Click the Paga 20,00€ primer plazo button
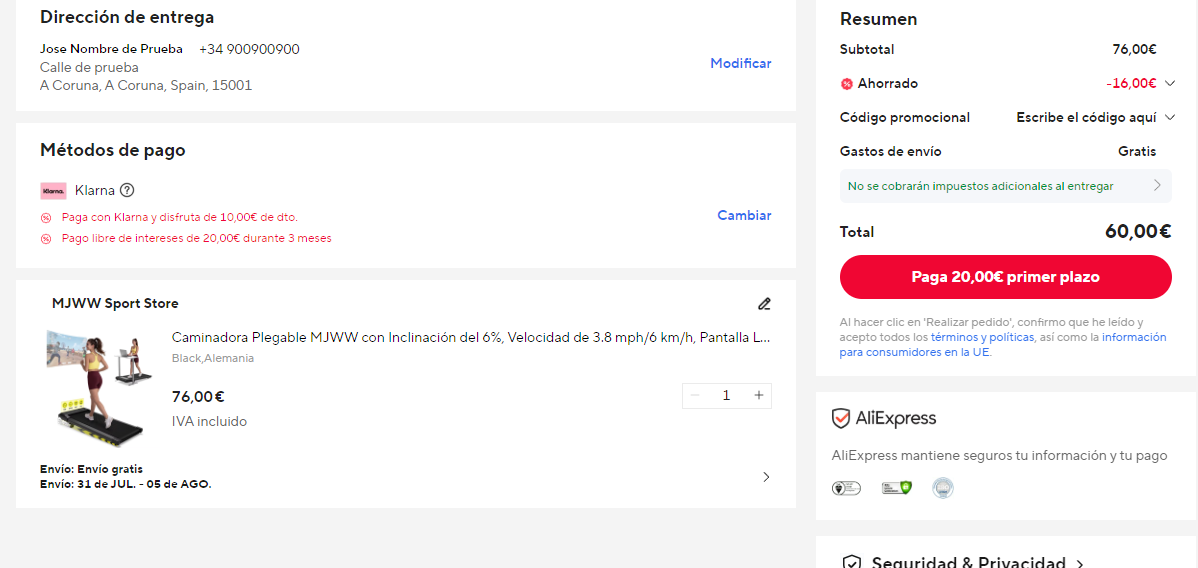Screen dimensions: 1198x568 pyautogui.click(x=1005, y=277)
